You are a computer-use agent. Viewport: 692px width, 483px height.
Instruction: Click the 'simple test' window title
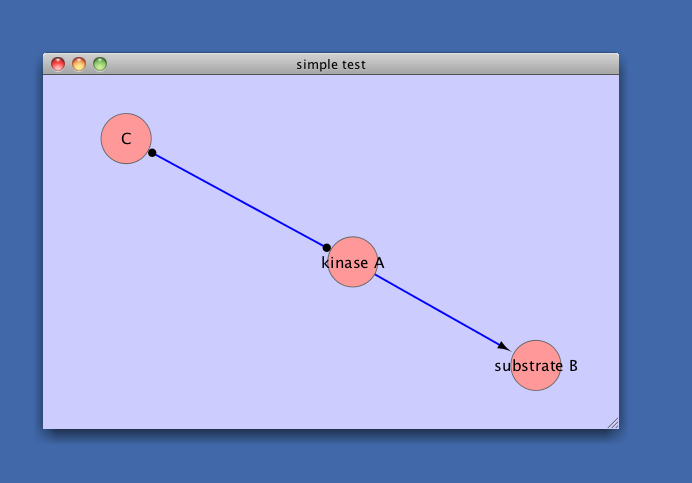pos(331,64)
